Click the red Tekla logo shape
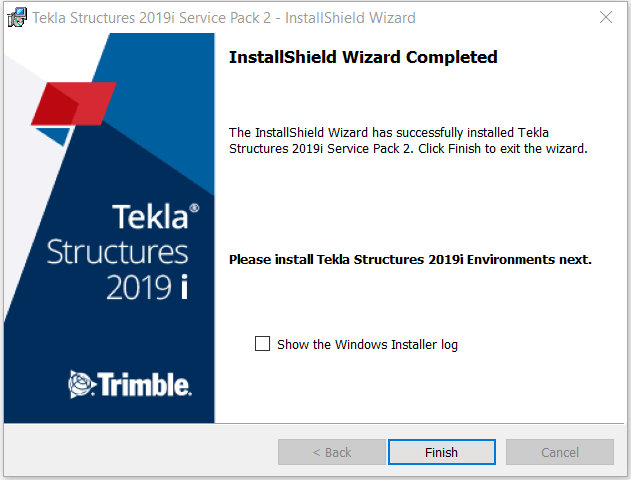Image resolution: width=631 pixels, height=480 pixels. (x=74, y=104)
